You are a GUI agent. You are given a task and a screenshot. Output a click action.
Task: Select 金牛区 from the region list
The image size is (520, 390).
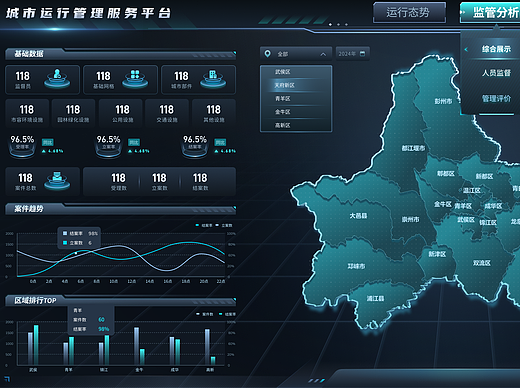pyautogui.click(x=296, y=112)
